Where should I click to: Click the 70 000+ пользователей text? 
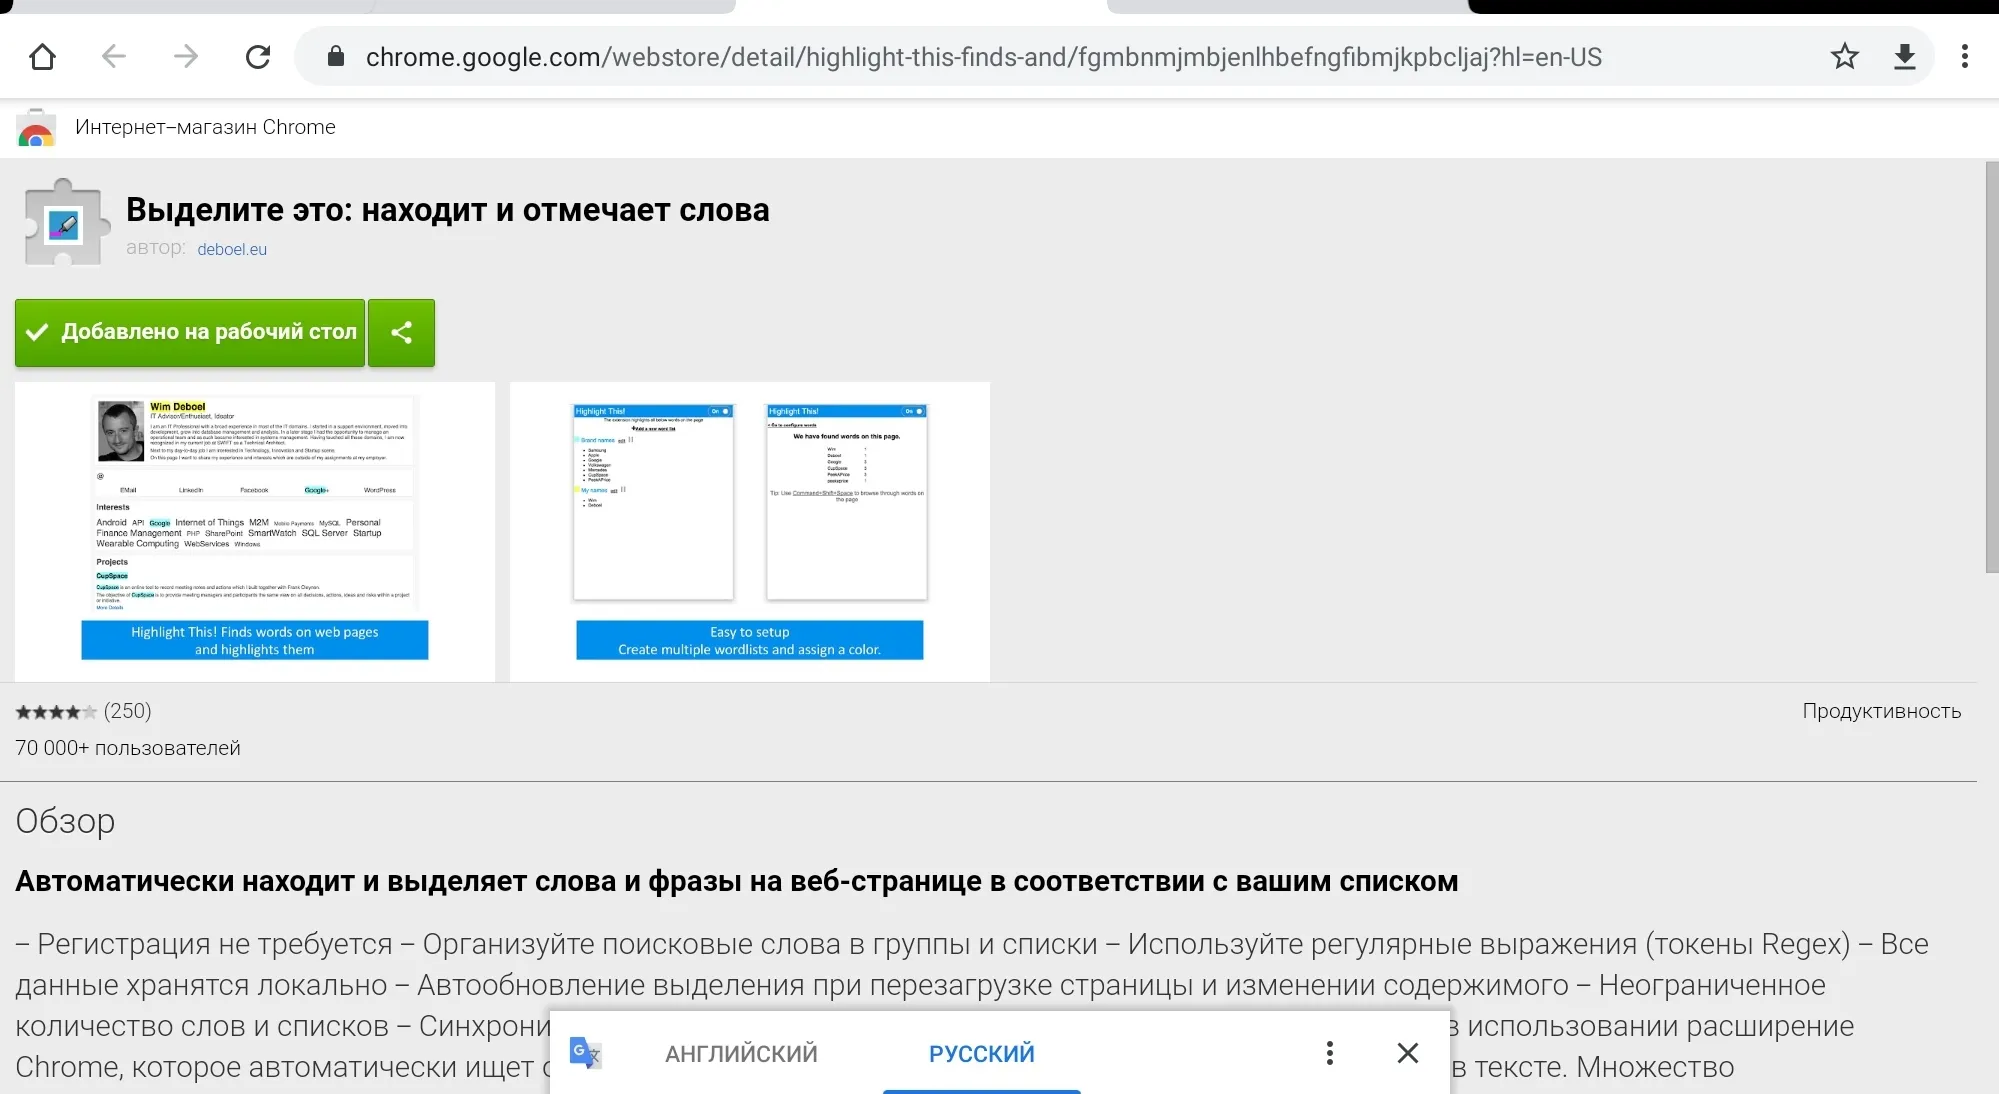tap(128, 748)
